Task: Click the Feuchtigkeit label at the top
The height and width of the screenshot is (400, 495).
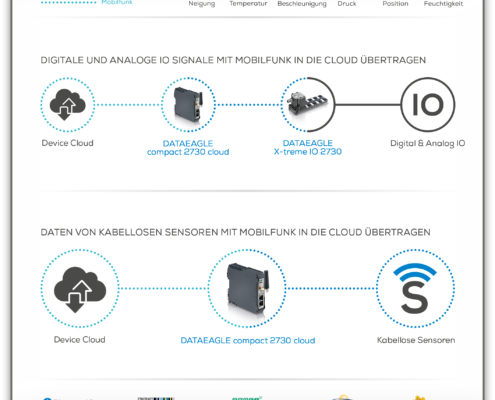Action: [x=443, y=4]
